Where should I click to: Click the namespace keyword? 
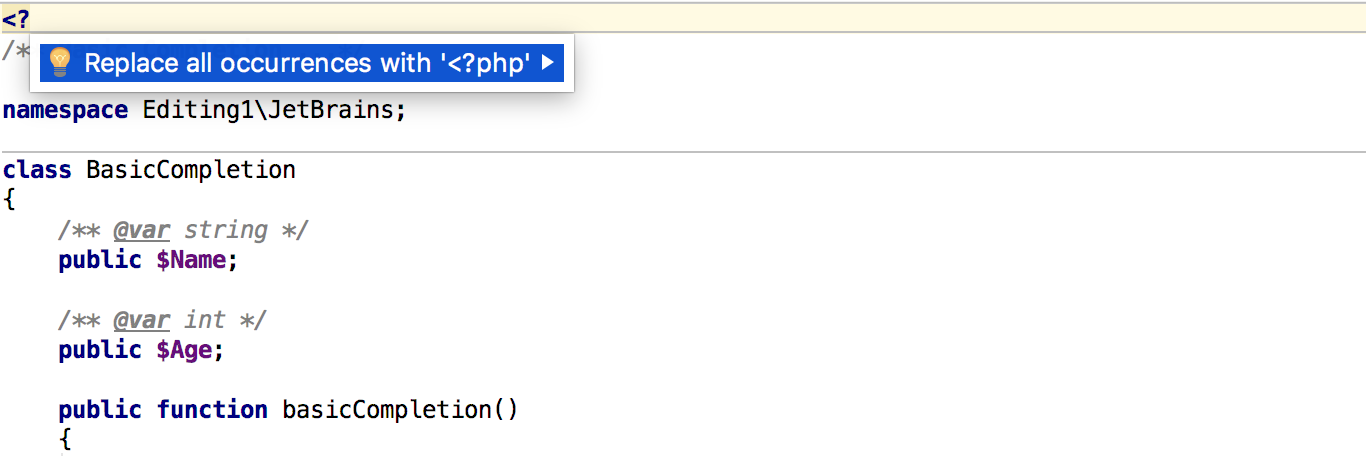pyautogui.click(x=65, y=110)
